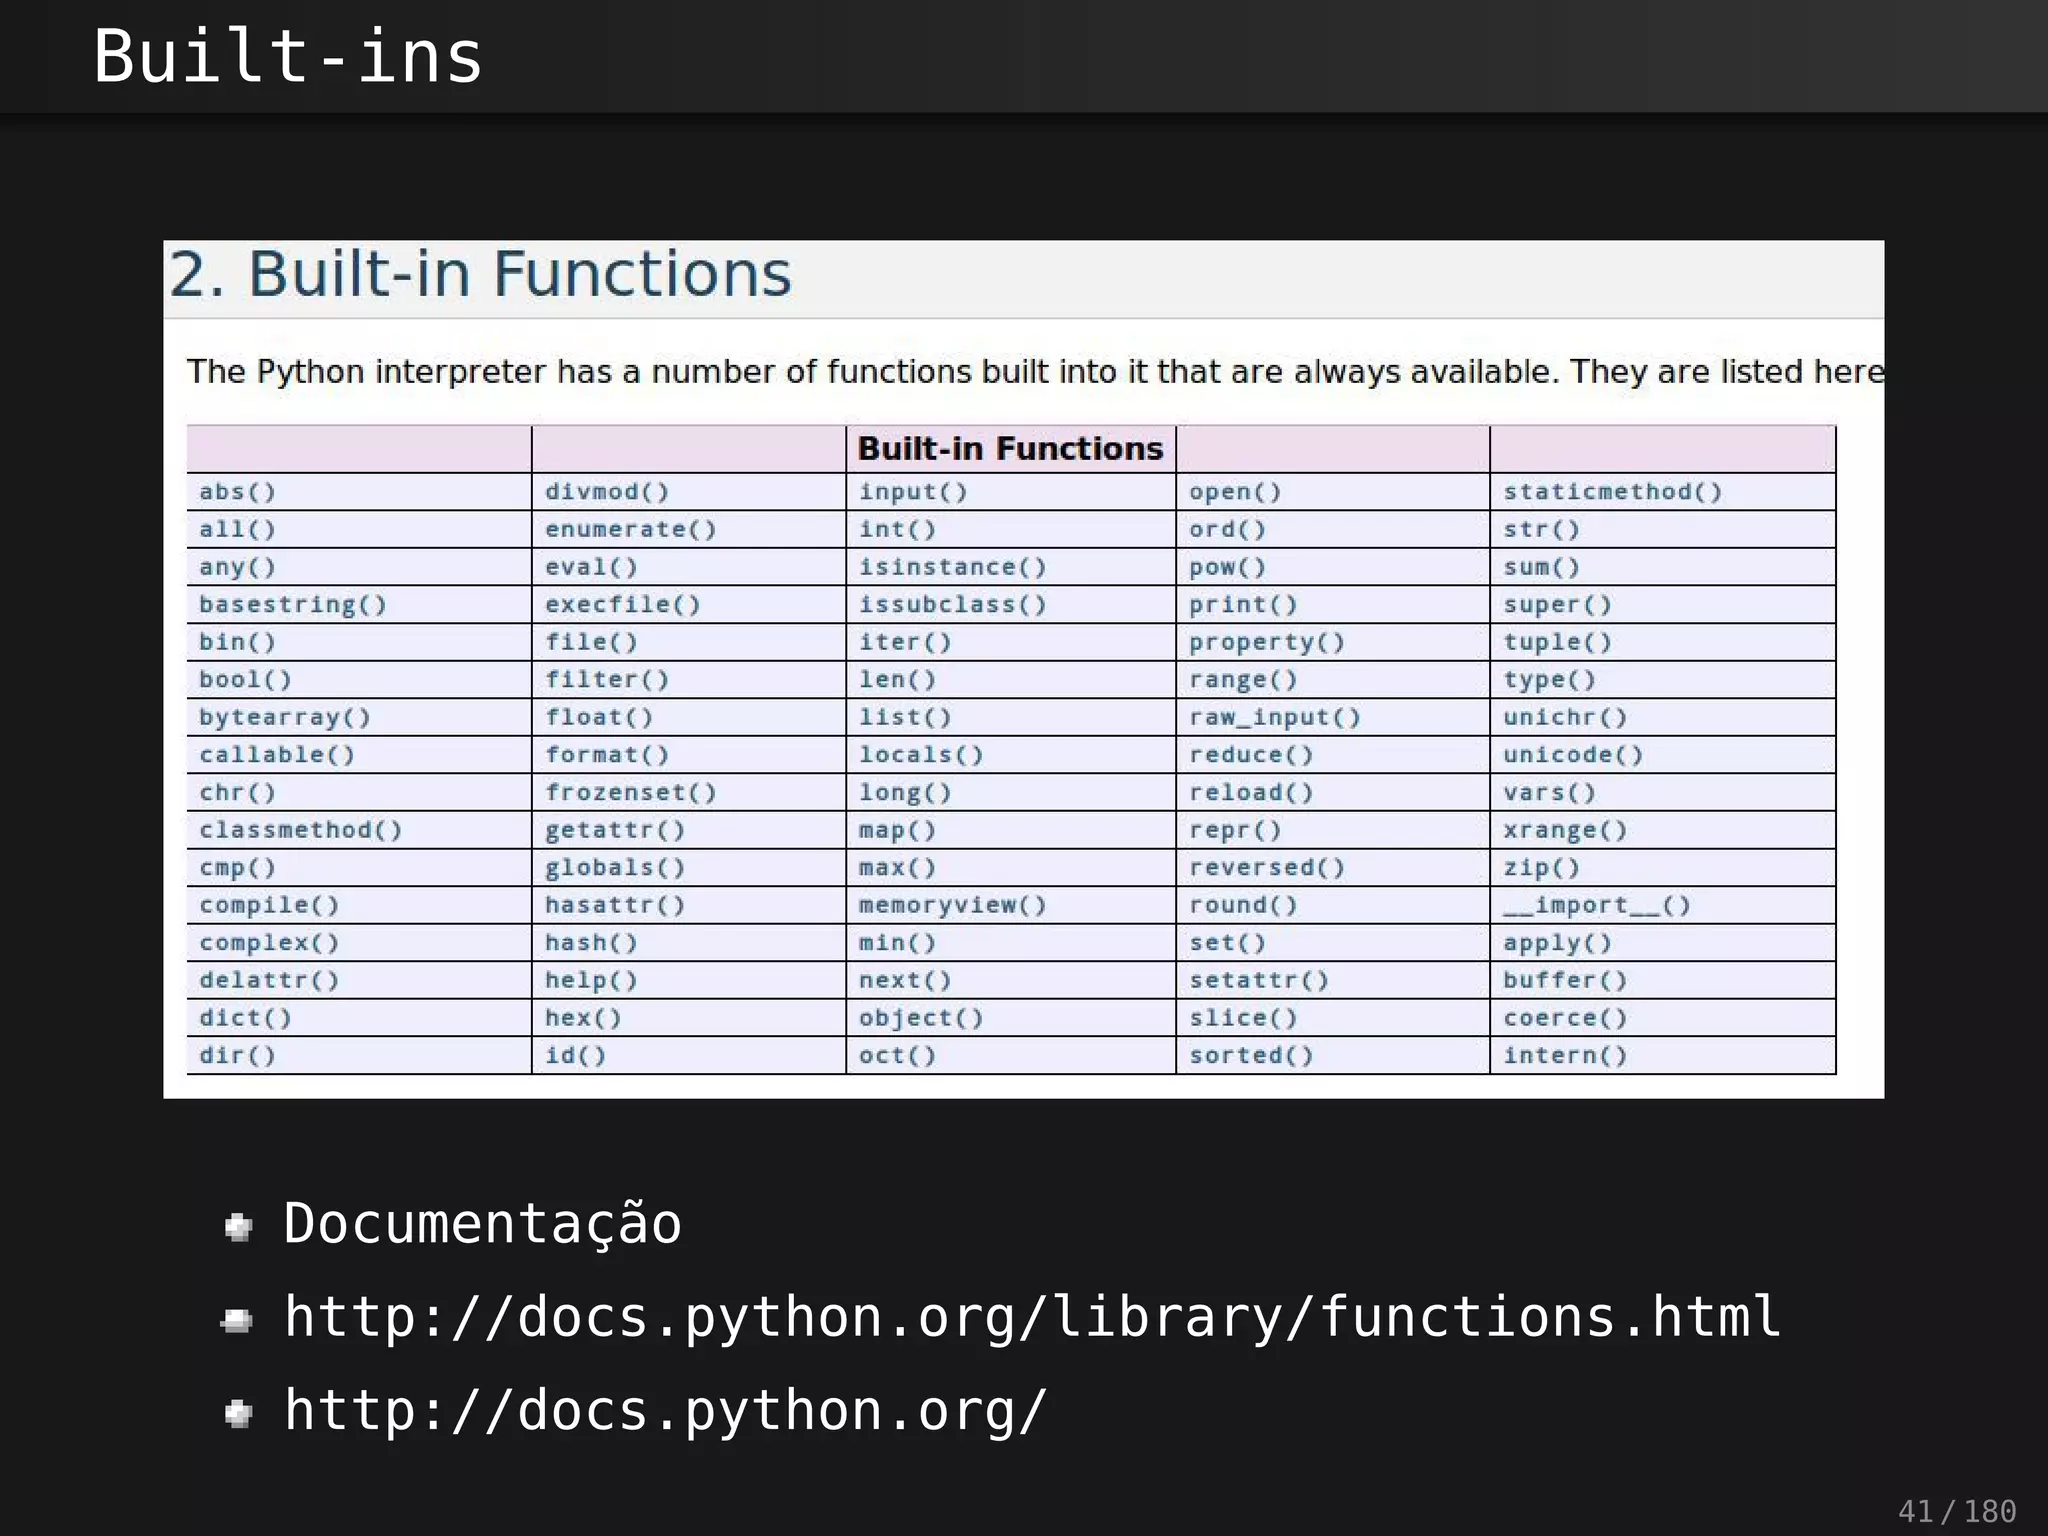The width and height of the screenshot is (2048, 1536).
Task: Click the hash() function link
Action: 590,943
